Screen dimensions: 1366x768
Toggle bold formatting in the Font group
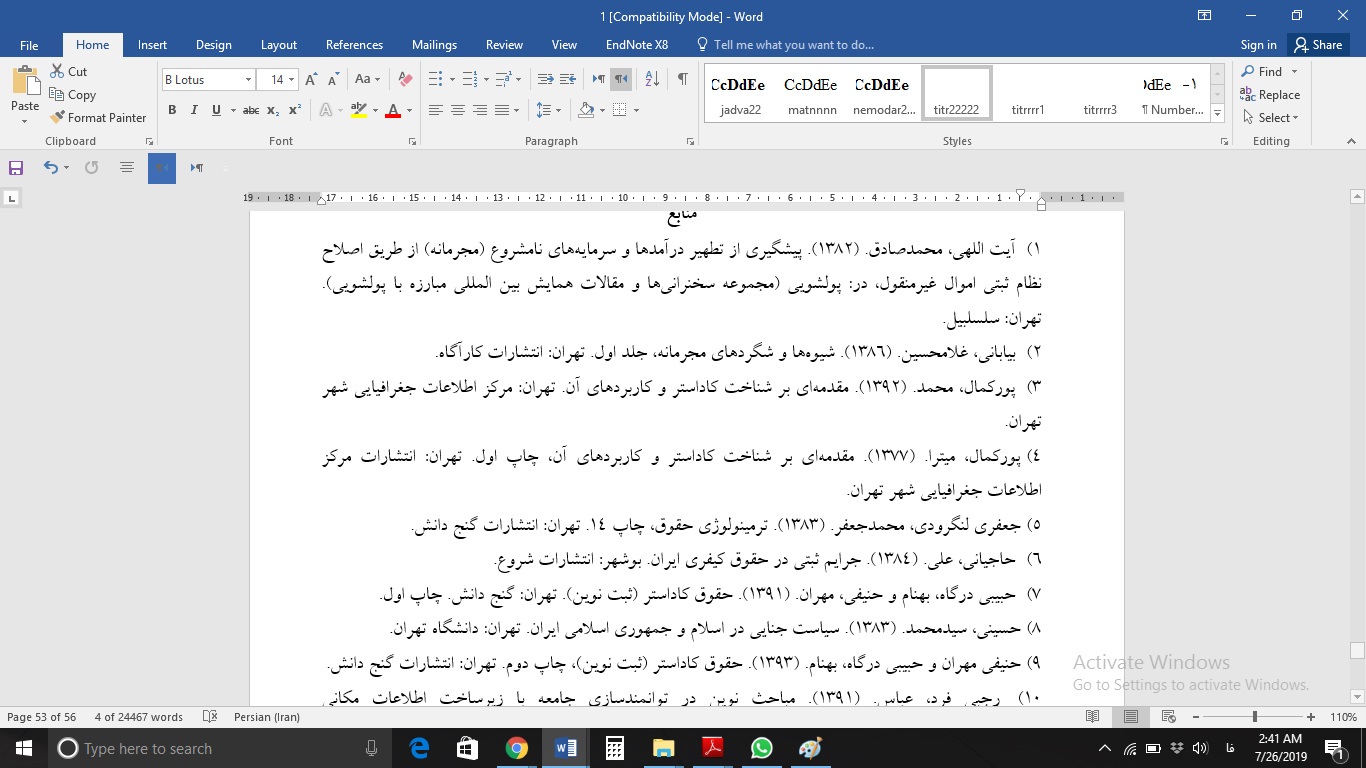(171, 110)
